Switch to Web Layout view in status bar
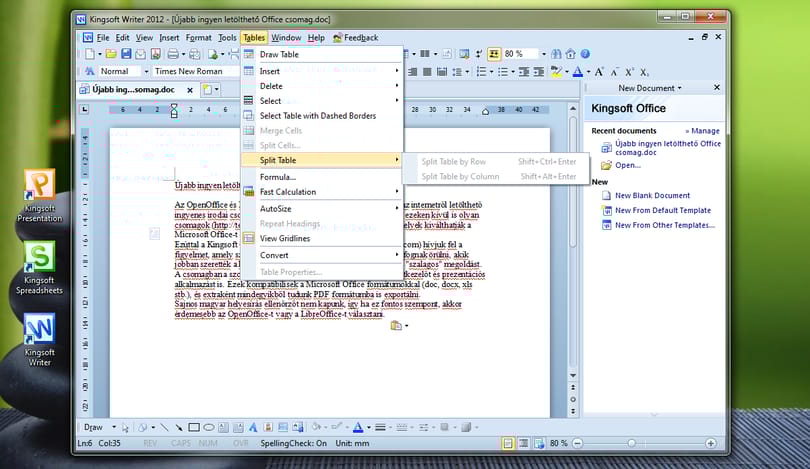Image resolution: width=810 pixels, height=469 pixels. click(x=539, y=443)
